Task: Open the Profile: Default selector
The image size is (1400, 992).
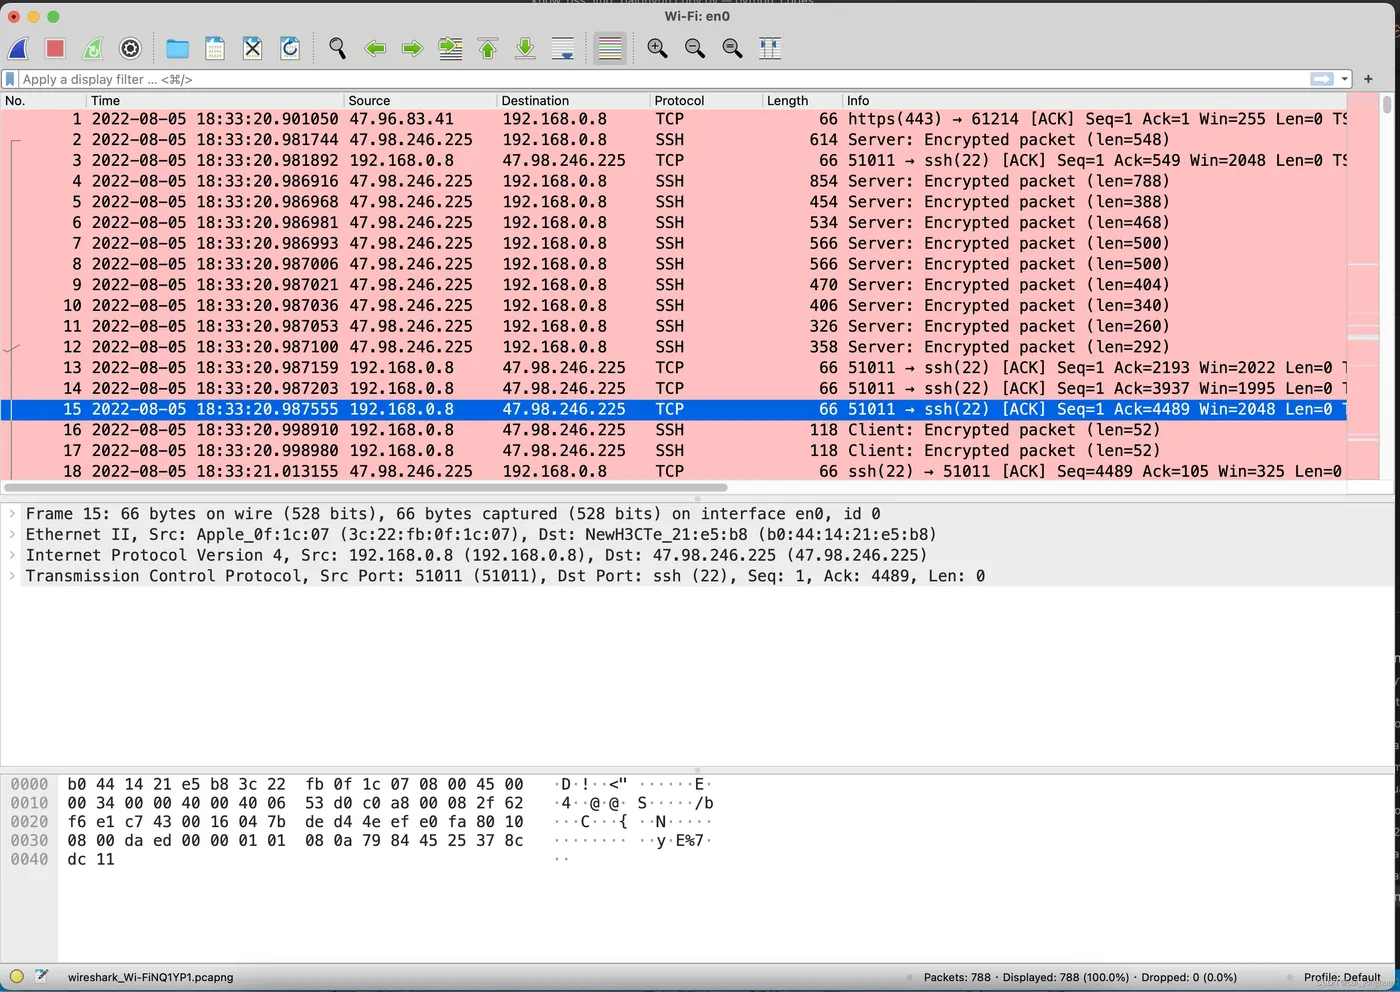Action: pos(1342,977)
